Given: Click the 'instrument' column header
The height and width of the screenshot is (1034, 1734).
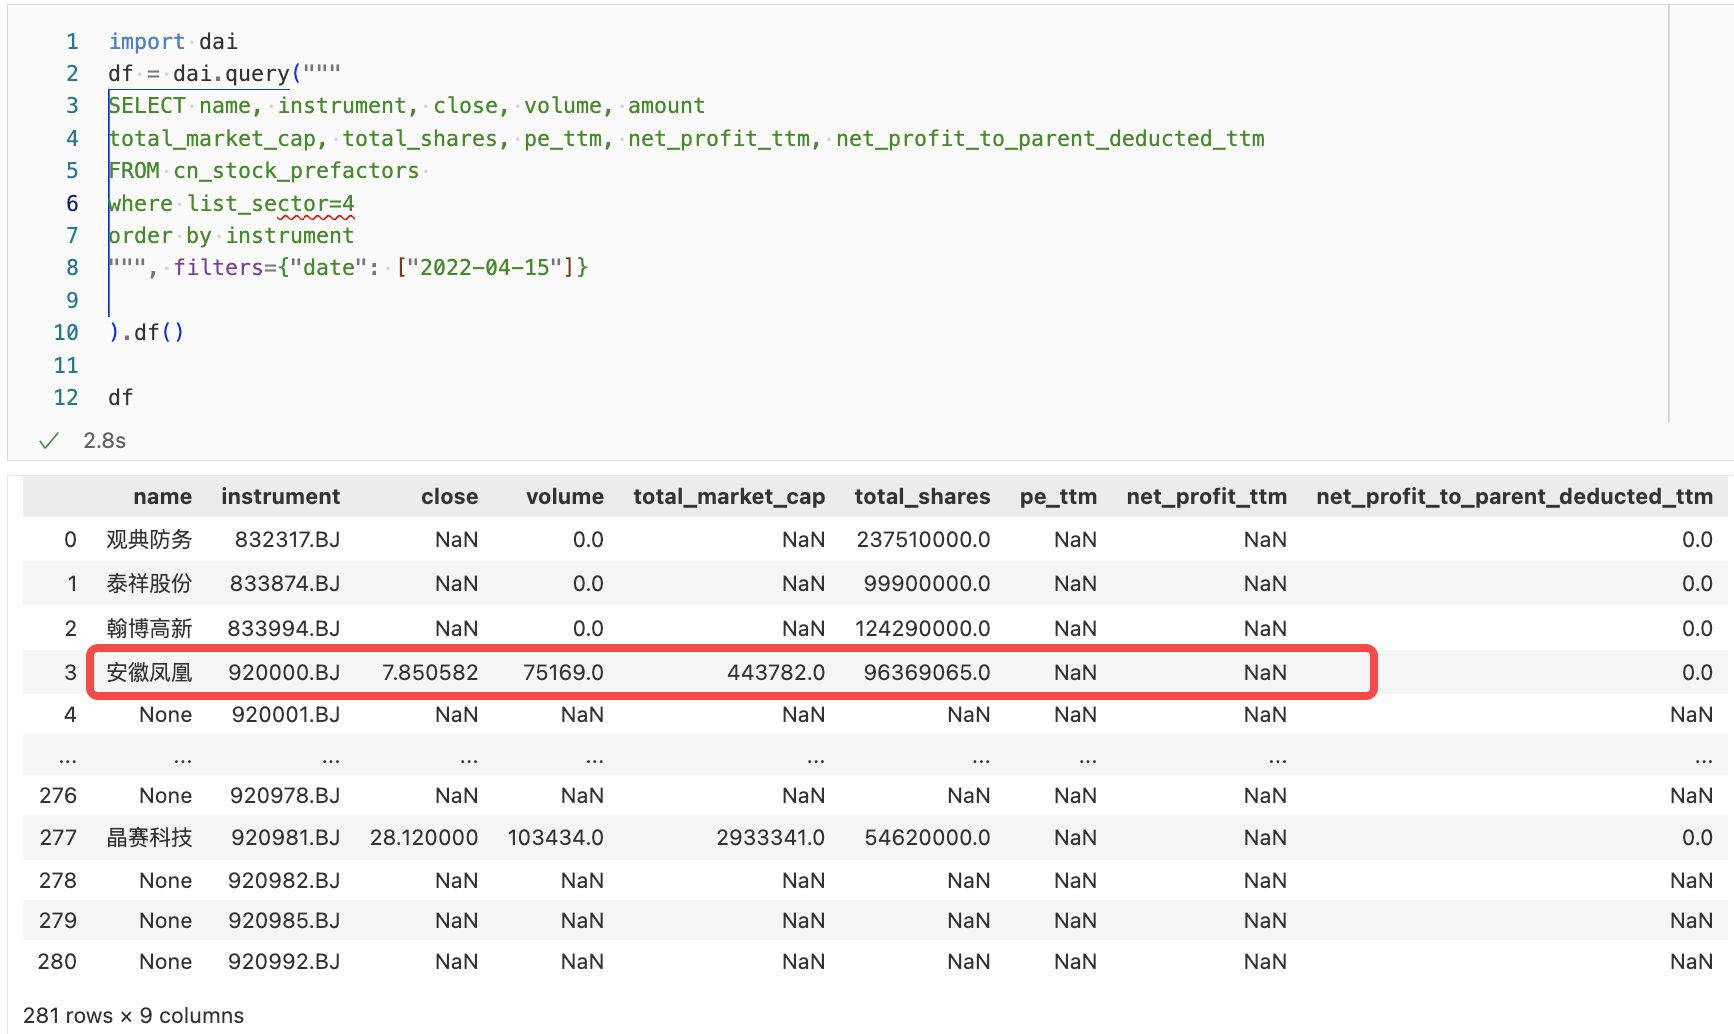Looking at the screenshot, I should point(280,497).
